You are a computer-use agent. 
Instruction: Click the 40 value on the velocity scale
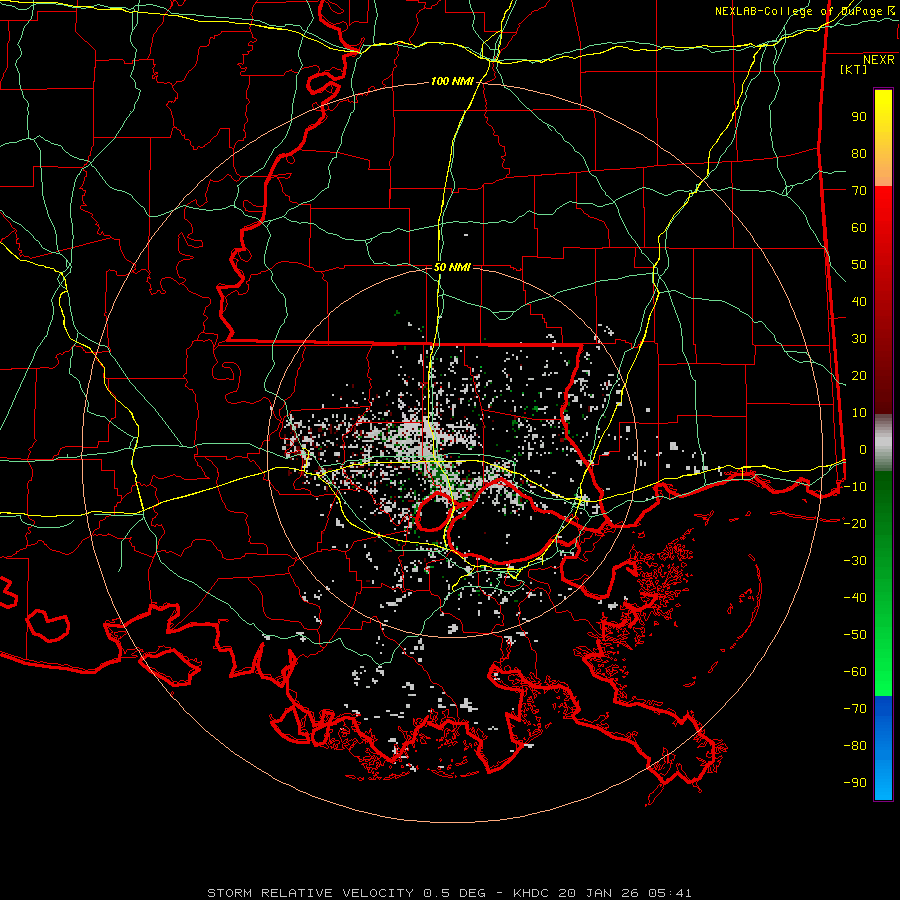click(x=859, y=302)
